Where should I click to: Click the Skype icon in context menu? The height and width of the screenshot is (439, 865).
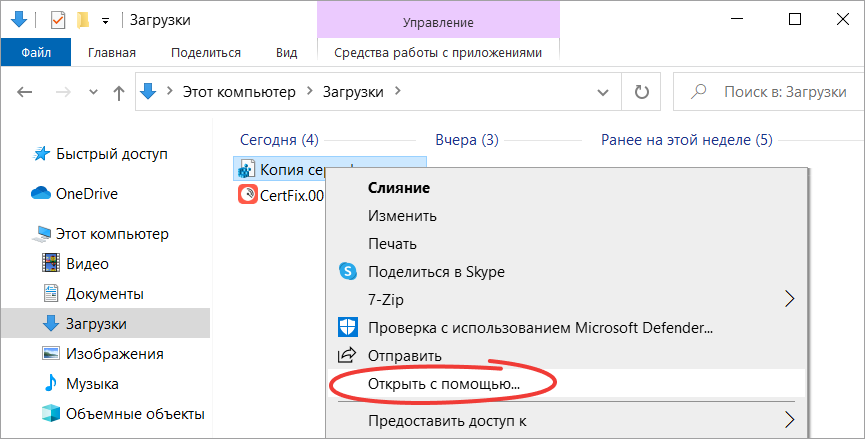click(x=348, y=271)
